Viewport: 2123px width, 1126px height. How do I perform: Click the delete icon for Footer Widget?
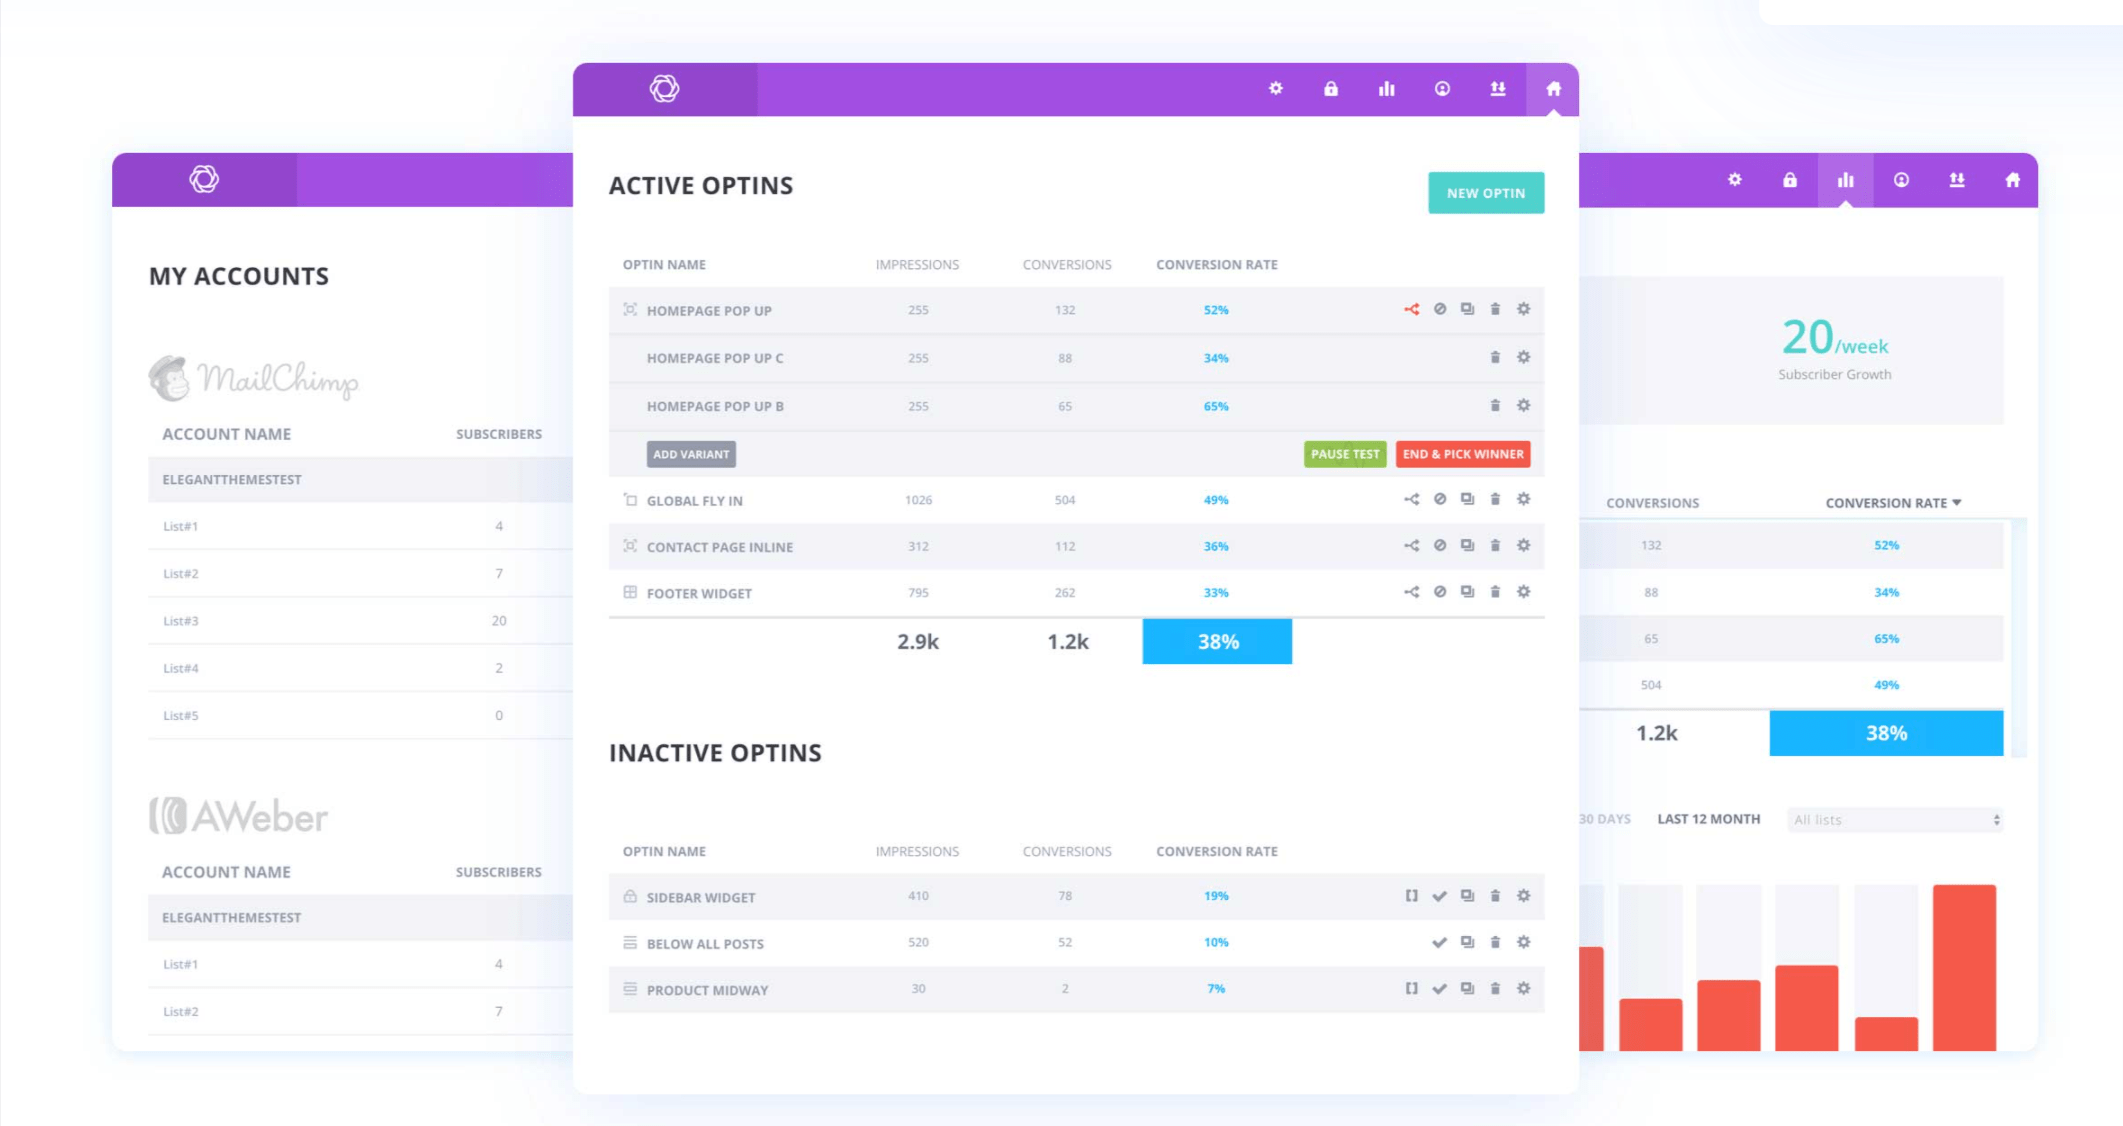point(1493,592)
